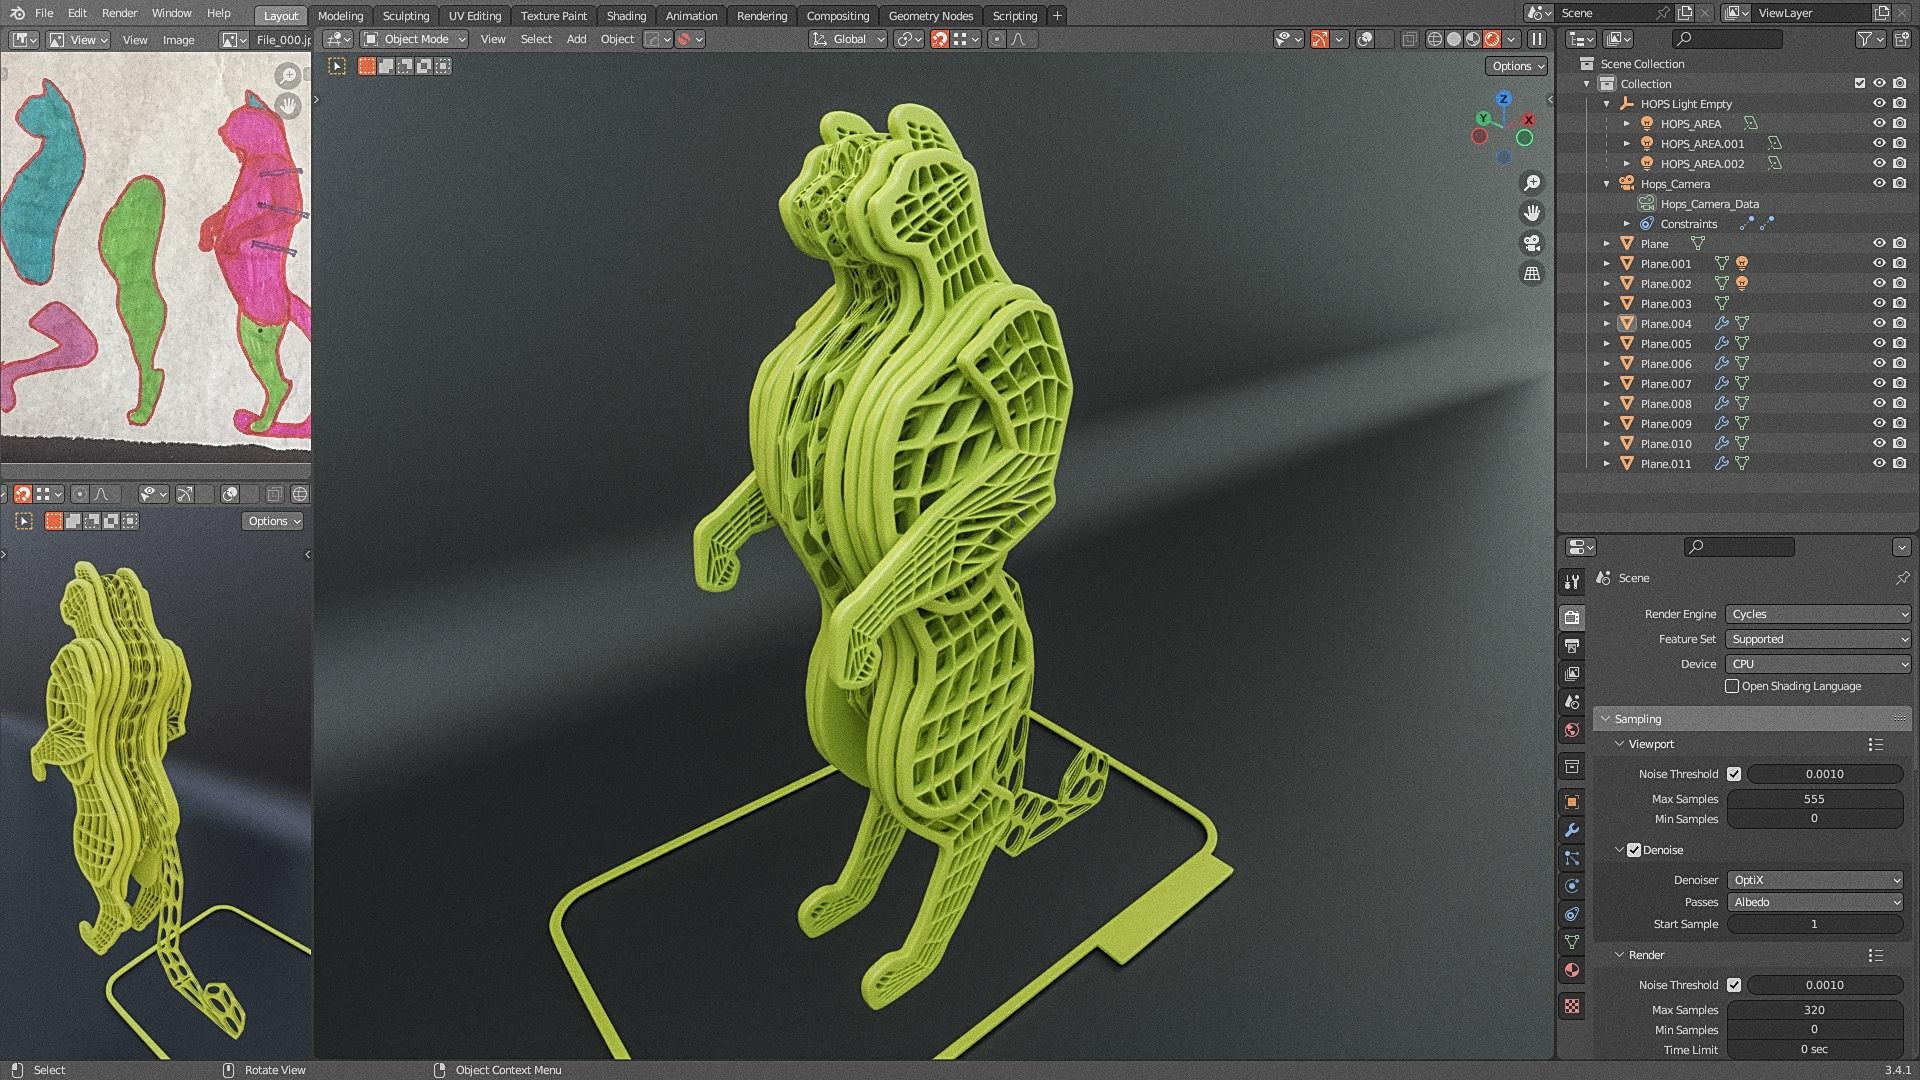Switch to orthographic grid view icon
The height and width of the screenshot is (1080, 1920).
coord(1531,273)
